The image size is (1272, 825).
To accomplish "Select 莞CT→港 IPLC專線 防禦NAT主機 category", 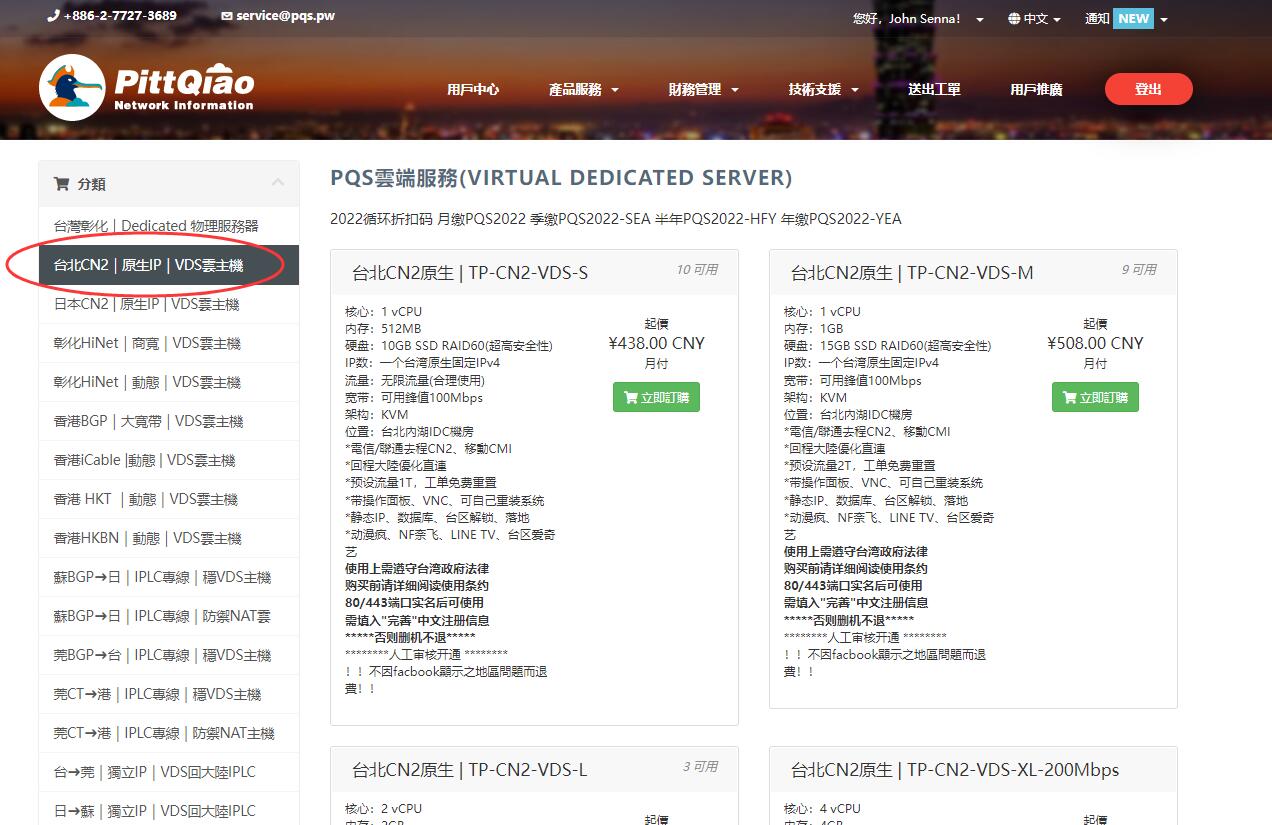I will (x=169, y=733).
